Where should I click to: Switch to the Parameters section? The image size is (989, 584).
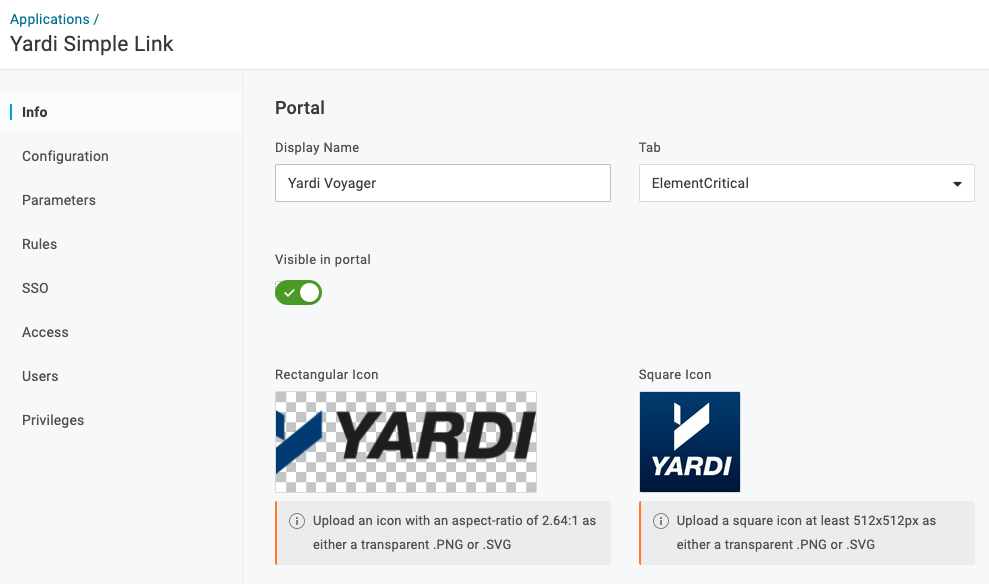point(59,200)
